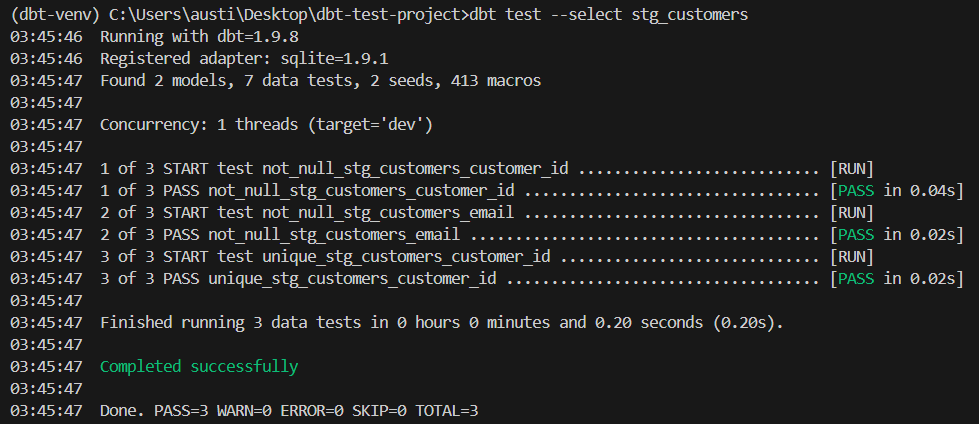Screen dimensions: 979x424
Task: Click the '(dbt-venv)' environment indicator
Action: pos(51,14)
